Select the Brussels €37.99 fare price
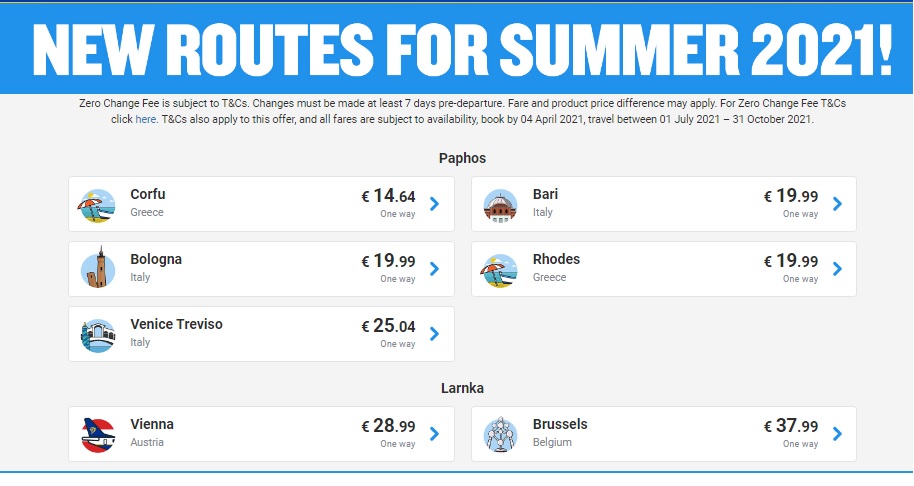The width and height of the screenshot is (914, 486). 791,426
